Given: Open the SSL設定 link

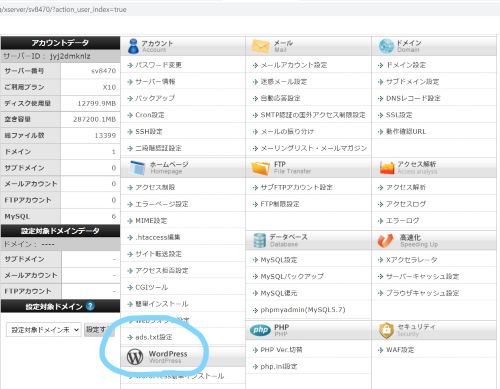Looking at the screenshot, I should pyautogui.click(x=399, y=115).
